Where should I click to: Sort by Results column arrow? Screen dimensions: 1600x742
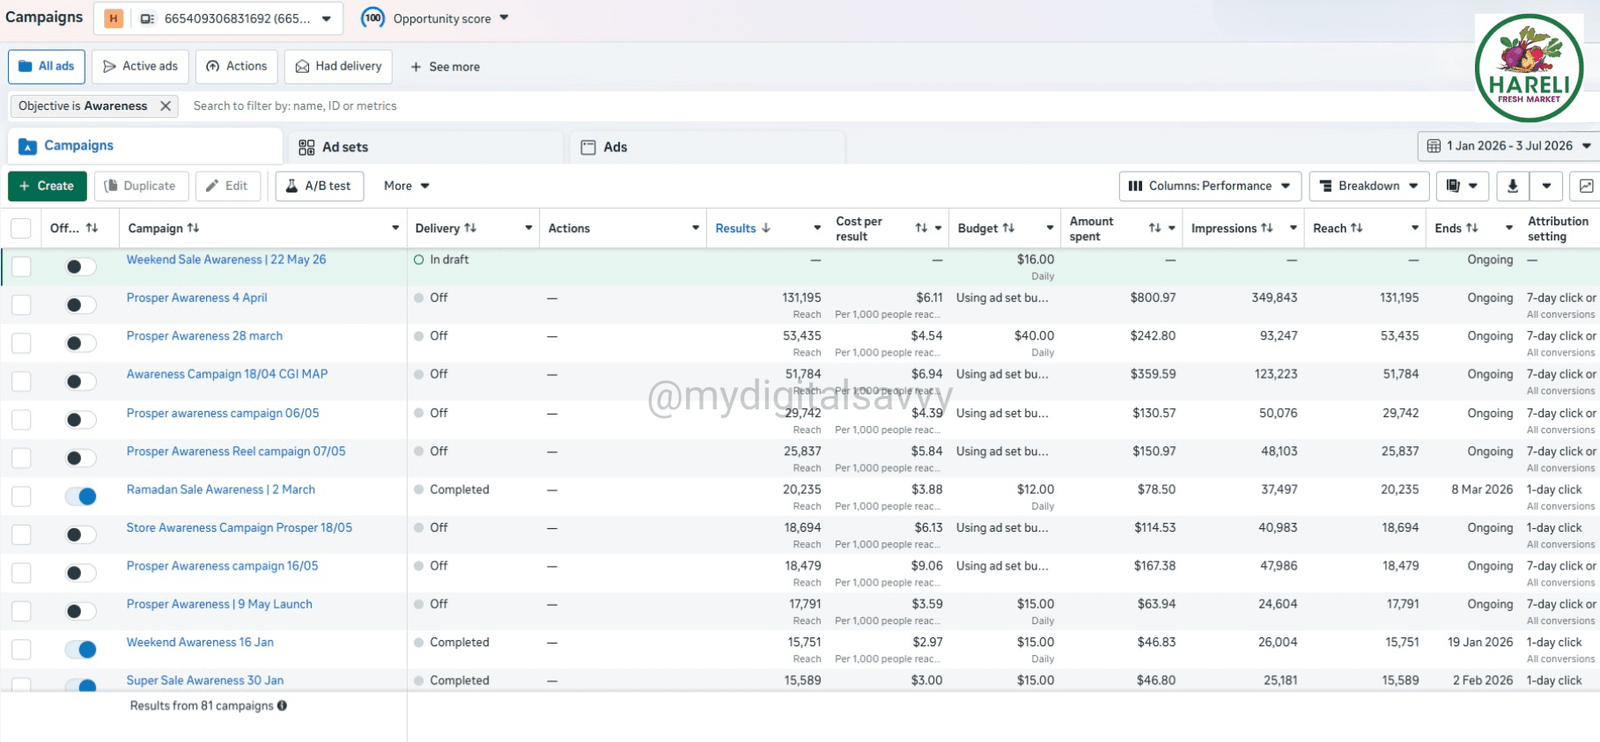(766, 228)
